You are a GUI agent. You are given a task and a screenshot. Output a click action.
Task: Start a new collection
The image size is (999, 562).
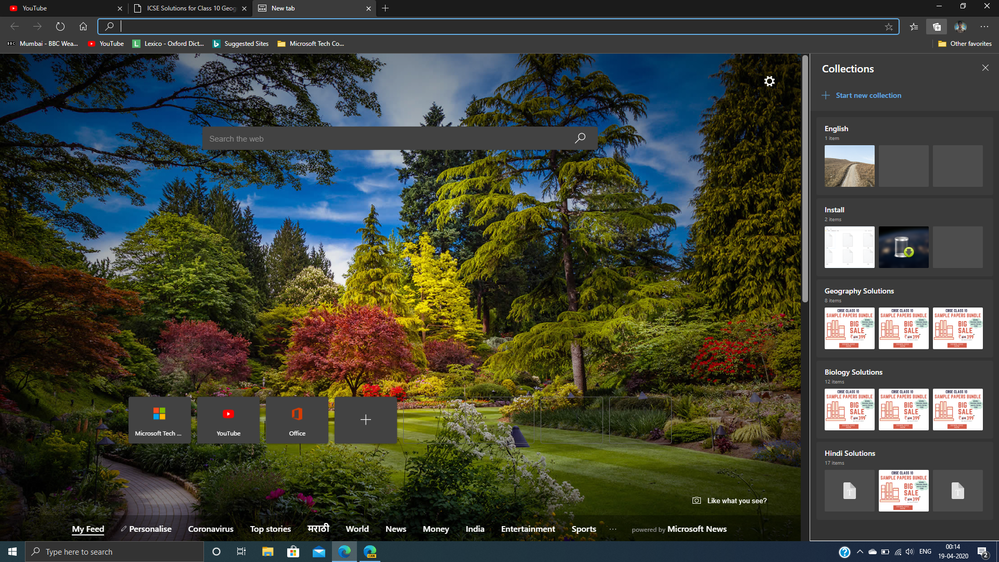868,95
